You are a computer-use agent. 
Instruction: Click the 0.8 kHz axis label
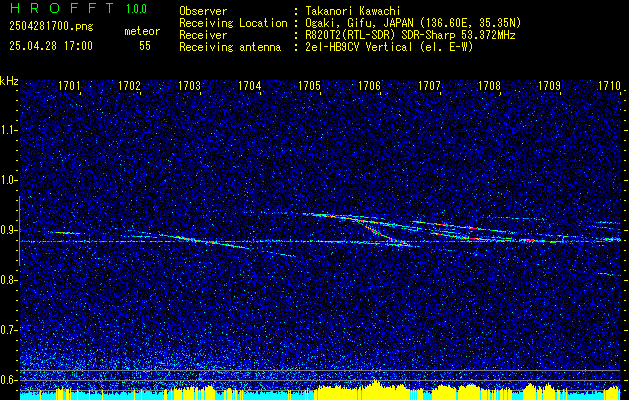(8, 280)
